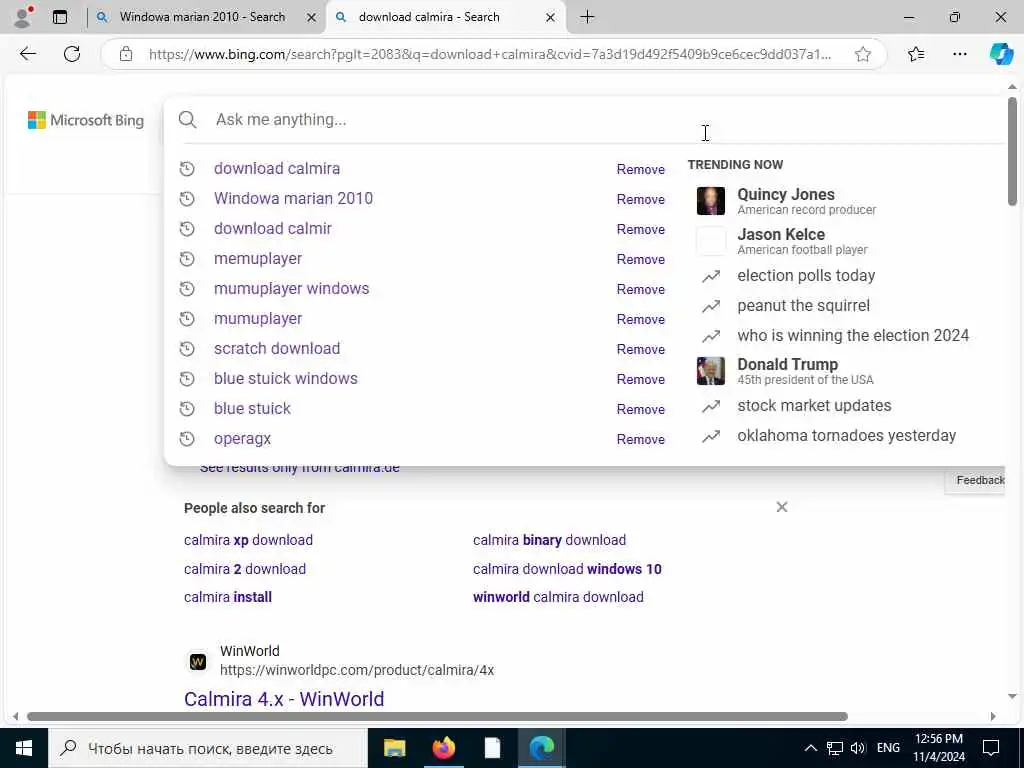Viewport: 1024px width, 768px height.
Task: Click the Microsoft Bing logo
Action: tap(86, 120)
